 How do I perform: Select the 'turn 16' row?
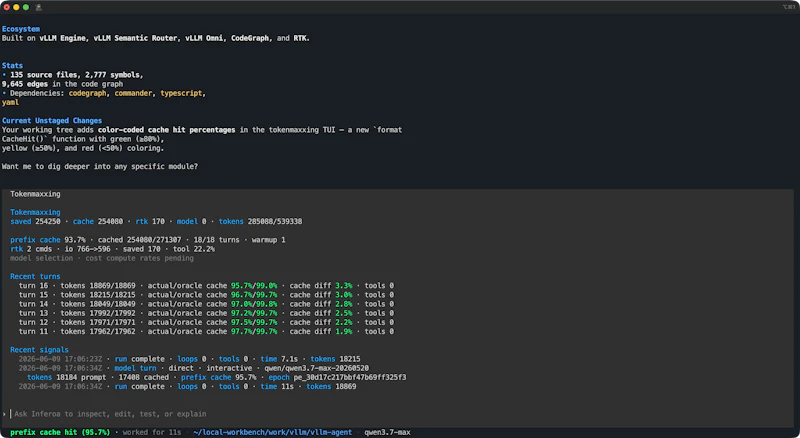[206, 286]
